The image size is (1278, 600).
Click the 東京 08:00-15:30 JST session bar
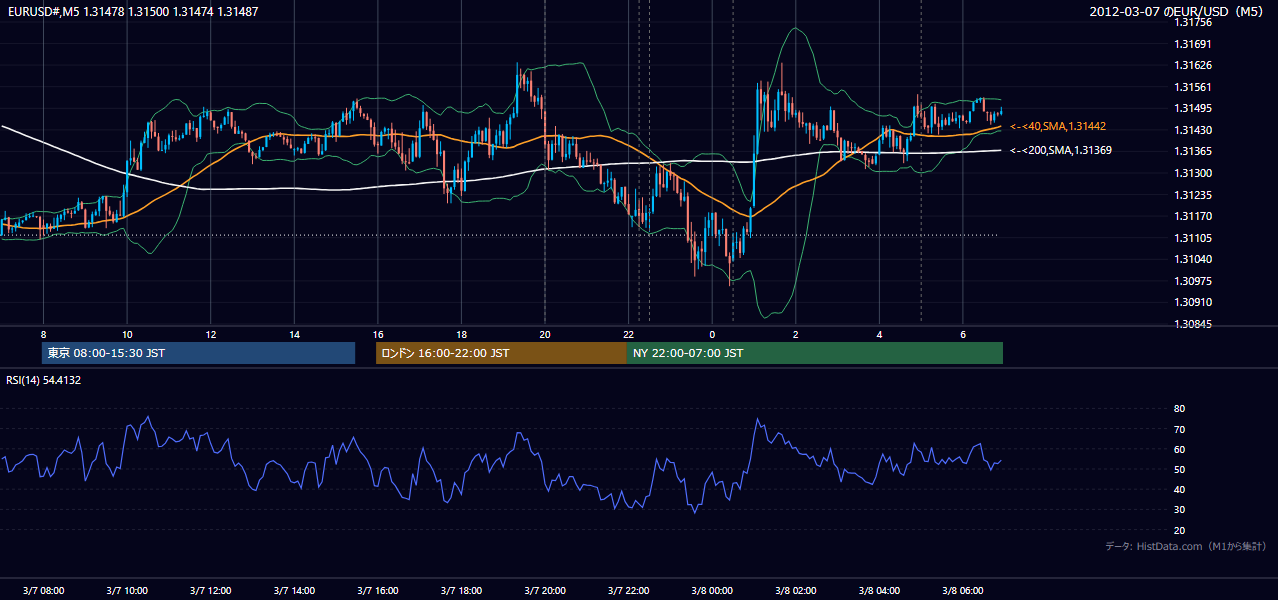click(x=198, y=353)
